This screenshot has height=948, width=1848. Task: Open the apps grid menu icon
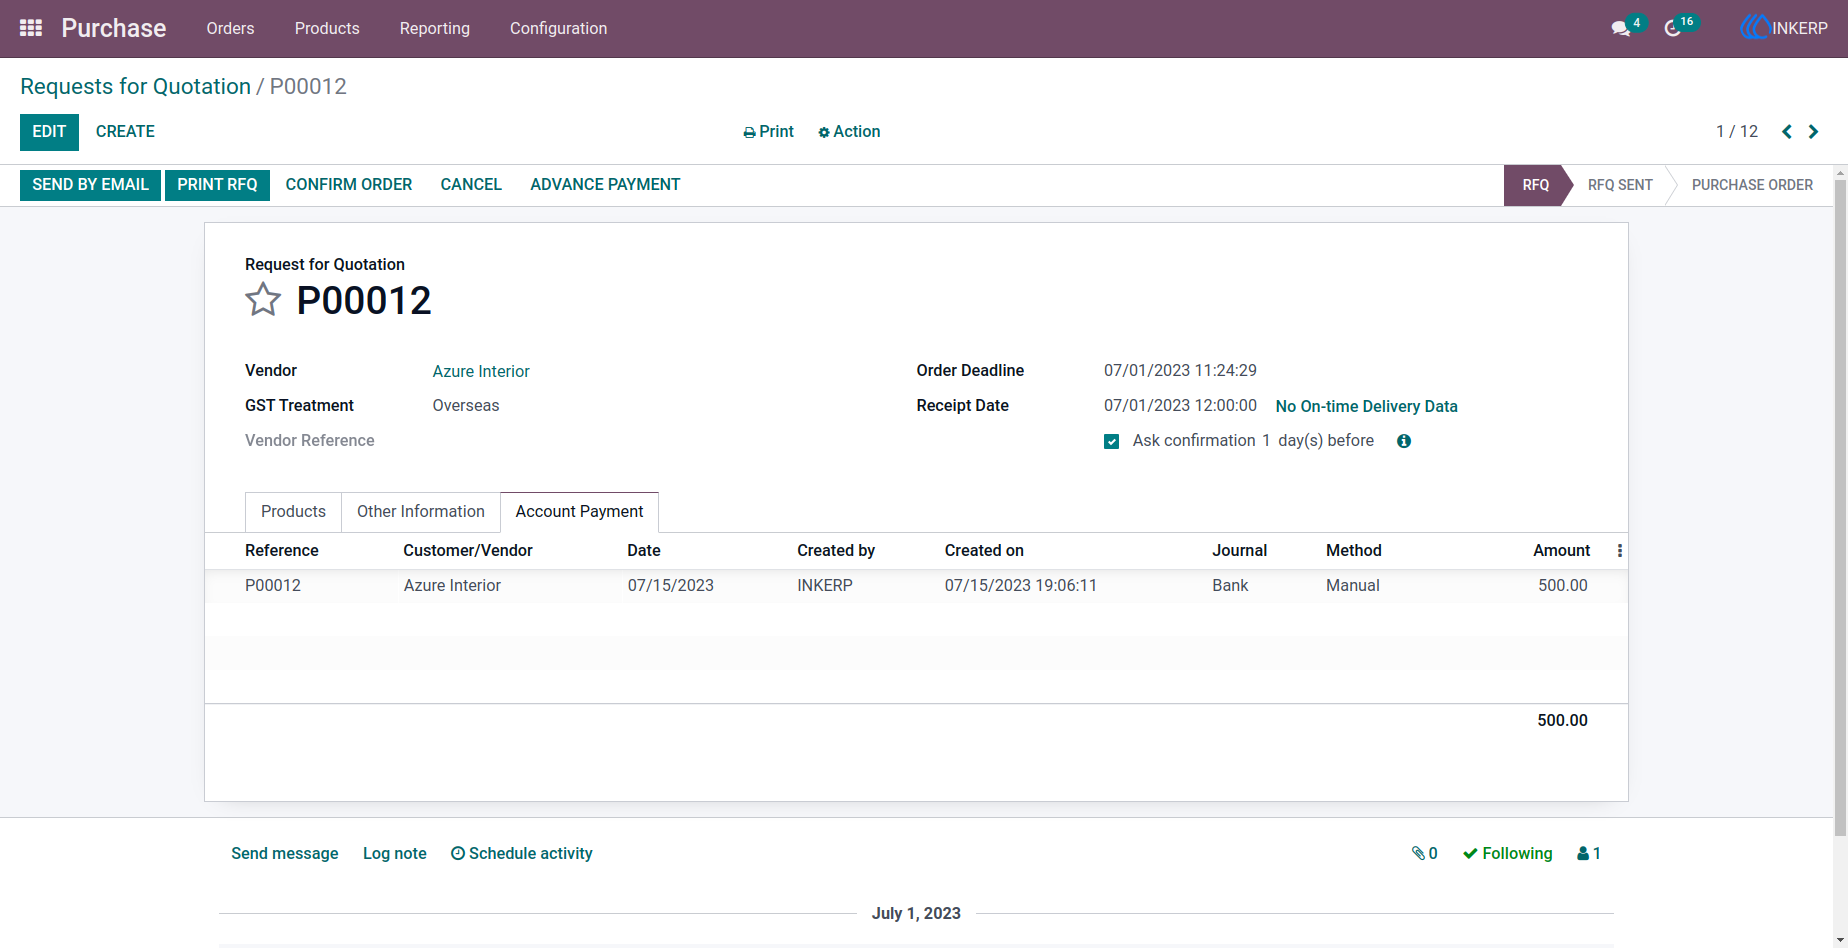(31, 28)
